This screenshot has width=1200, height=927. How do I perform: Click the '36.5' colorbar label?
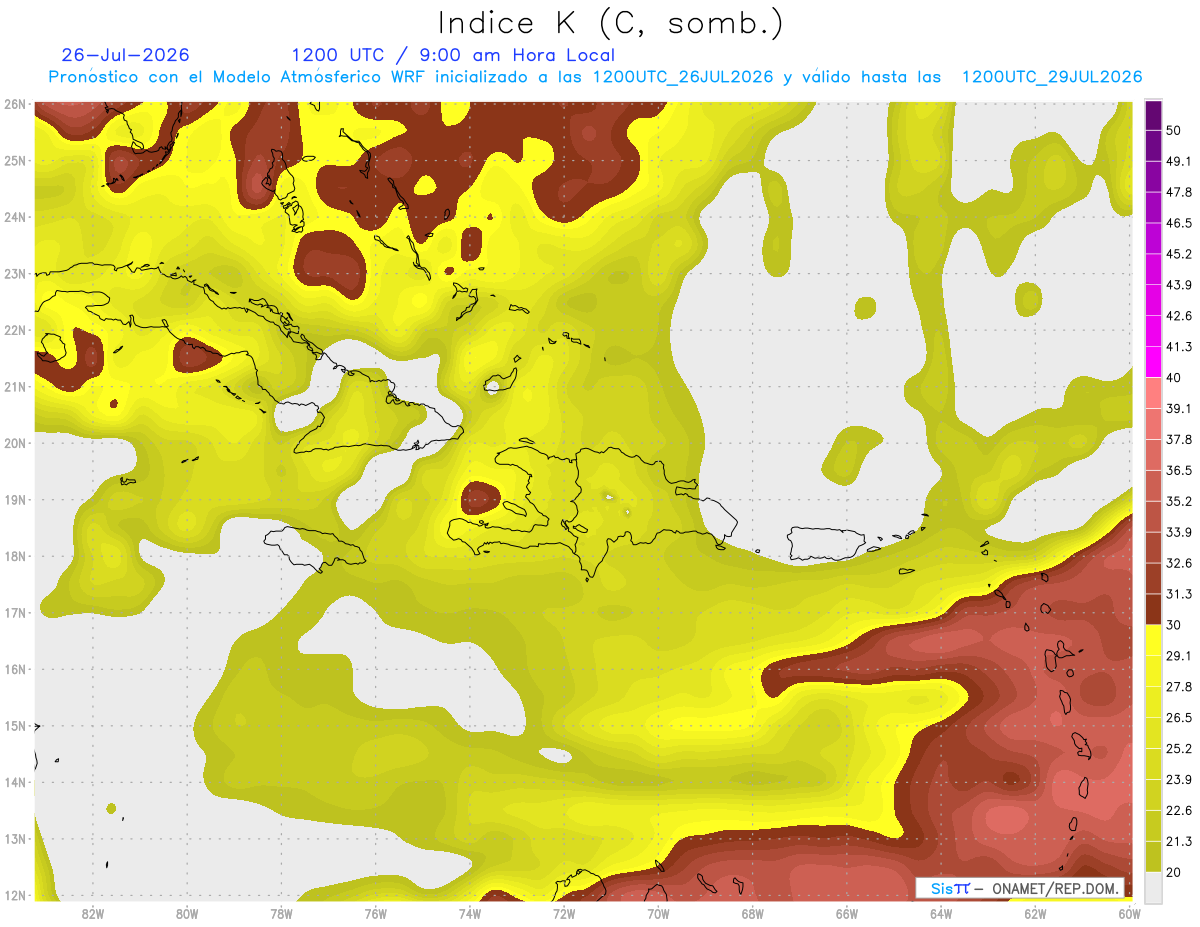click(x=1179, y=470)
